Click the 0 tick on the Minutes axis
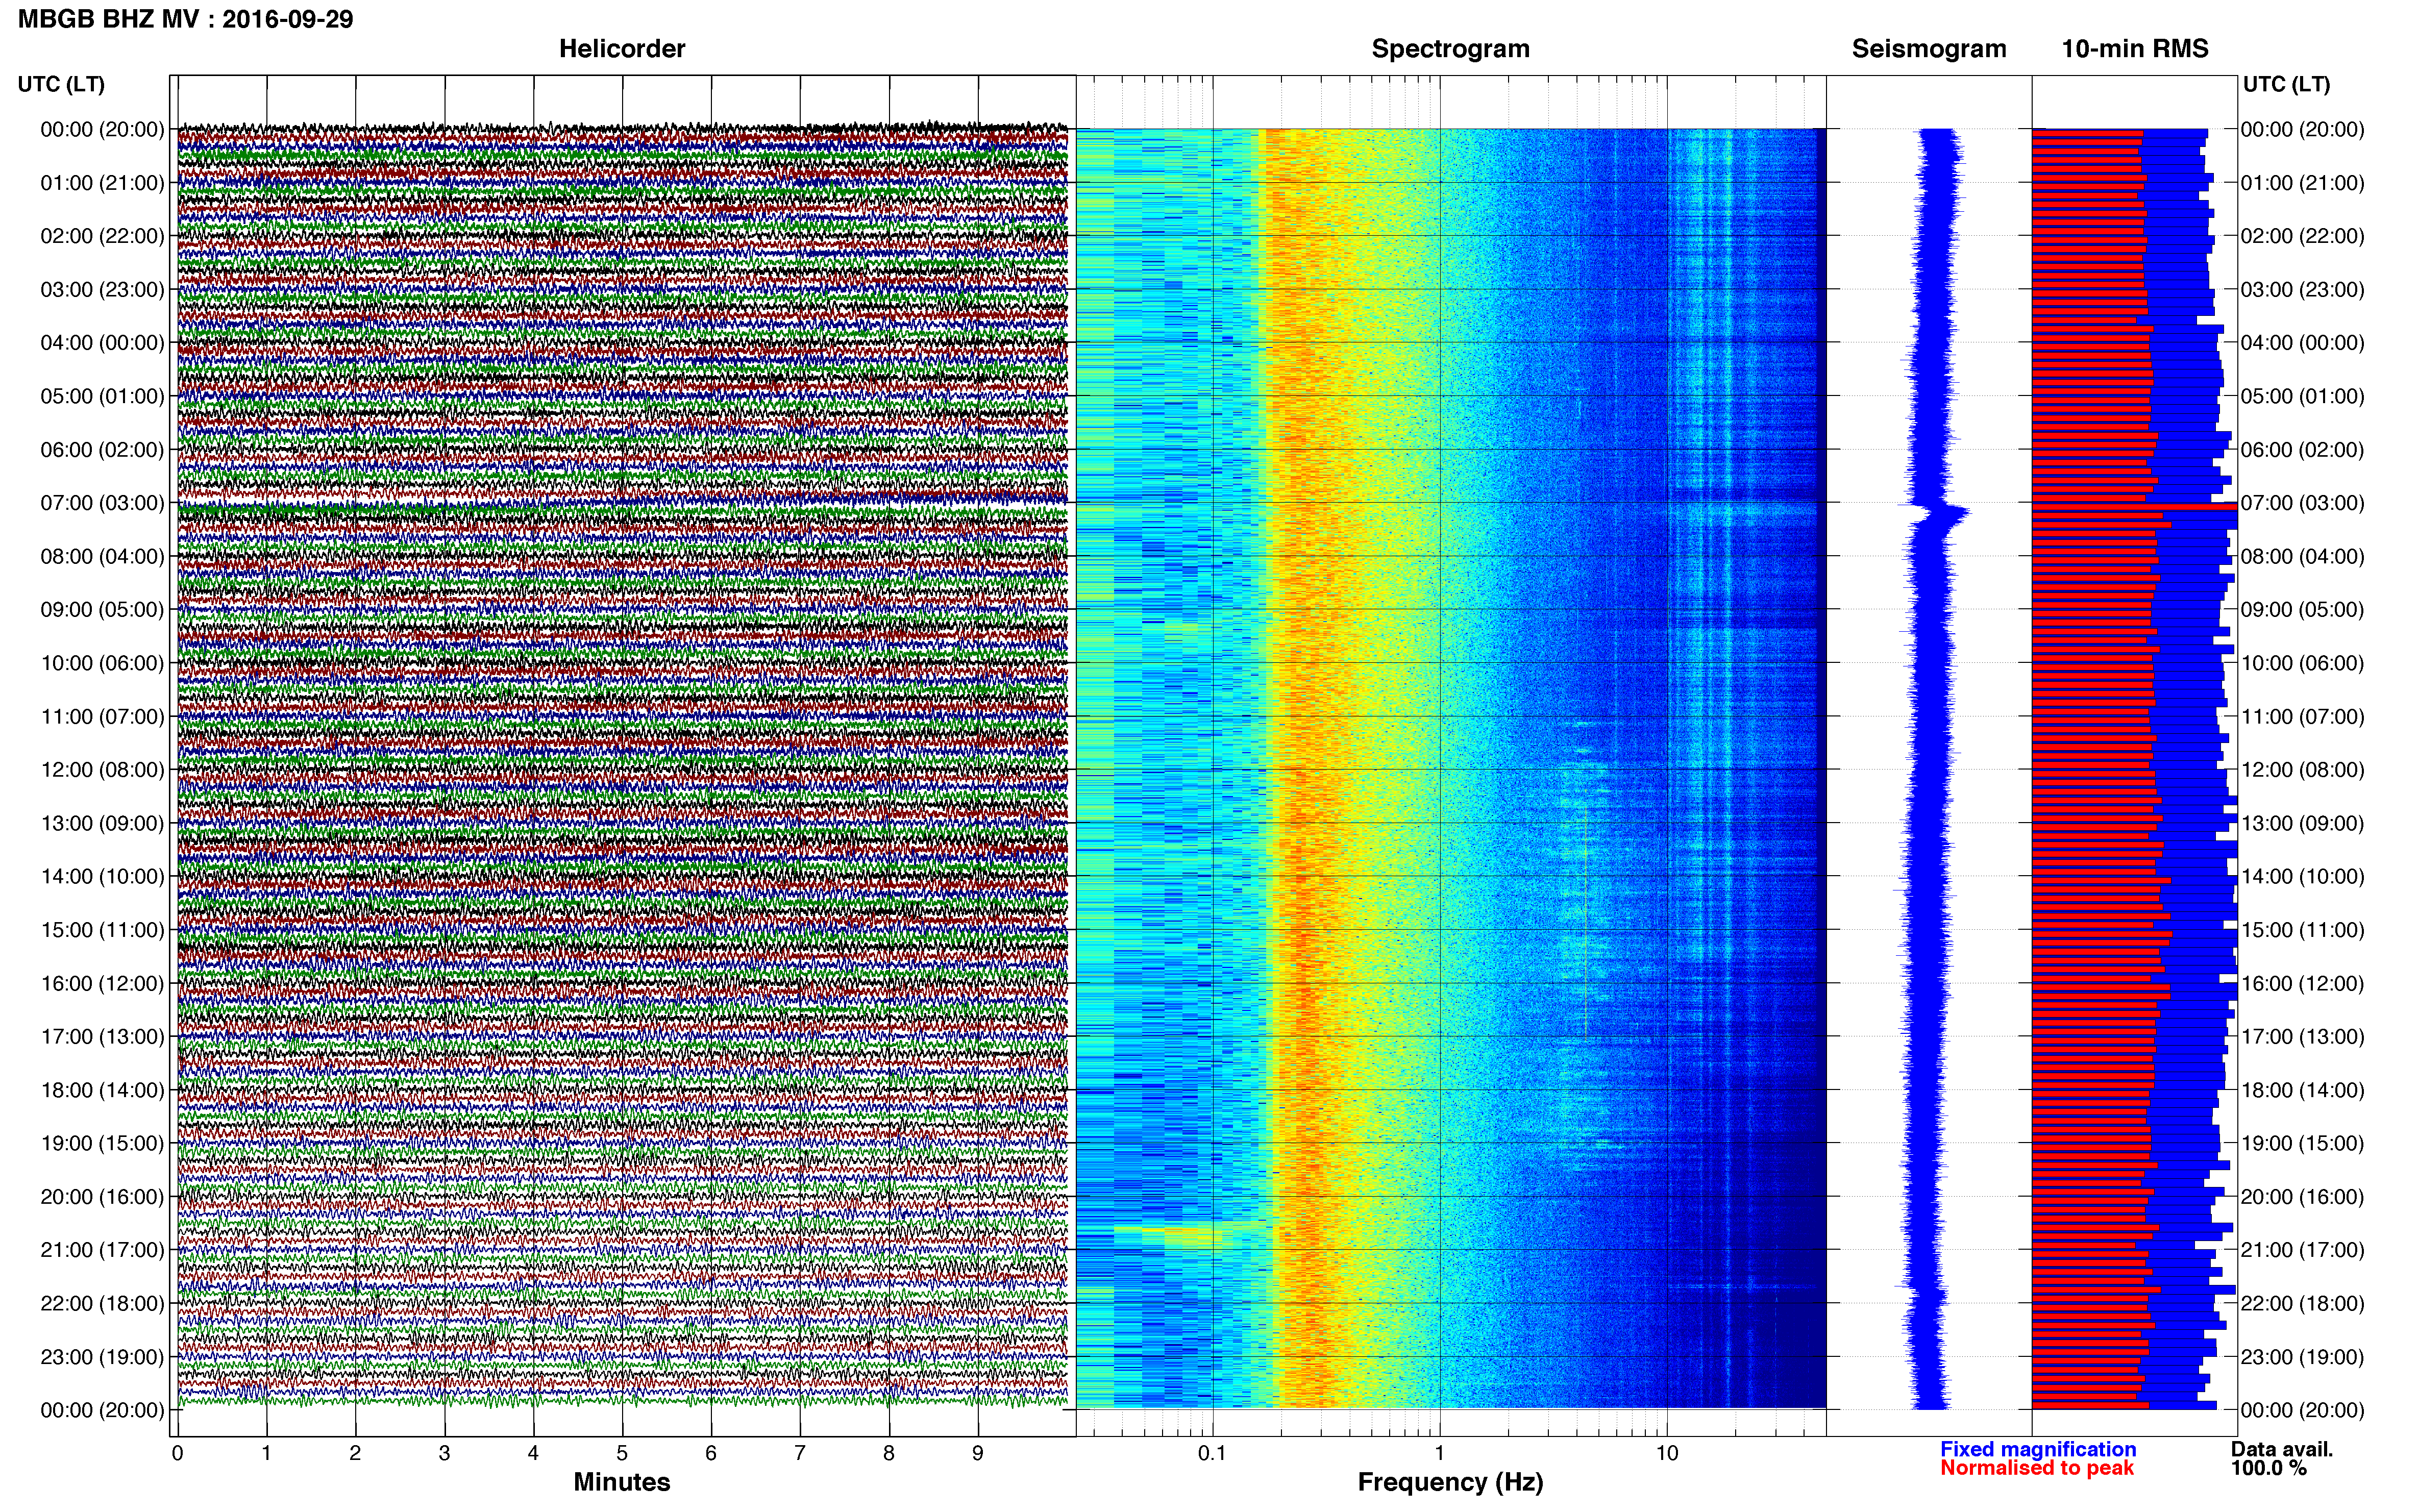Viewport: 2419px width, 1512px height. (178, 1453)
